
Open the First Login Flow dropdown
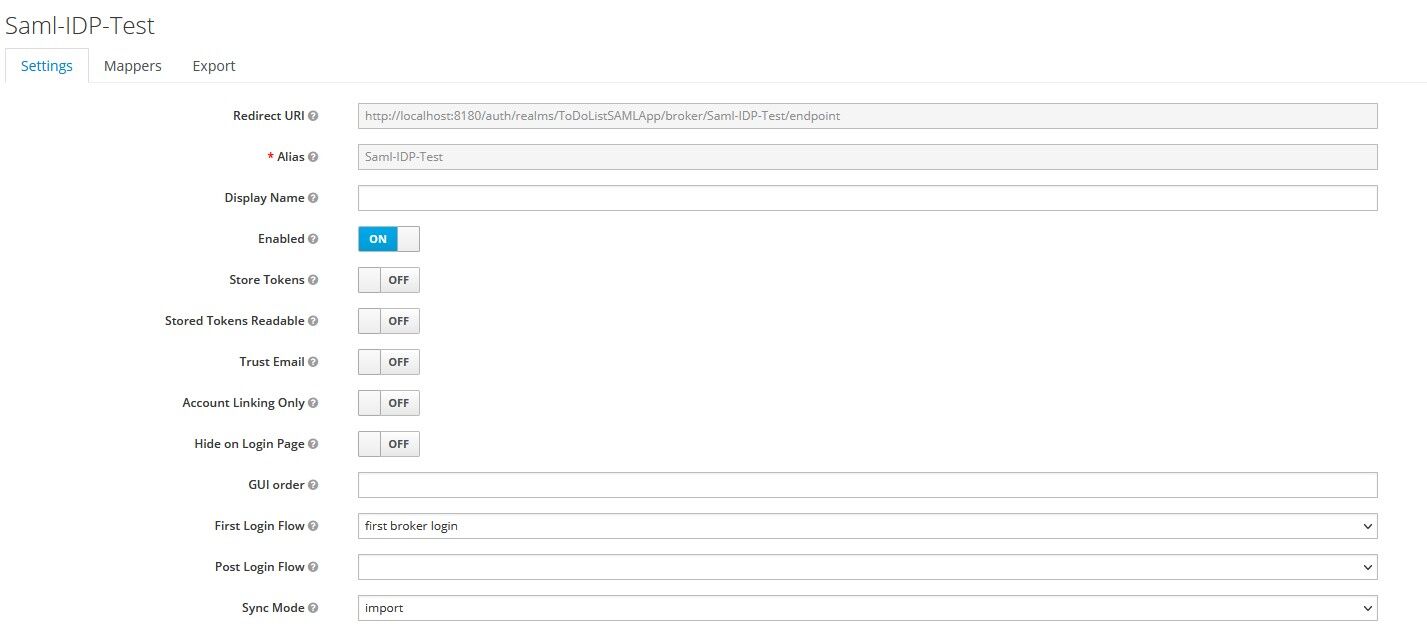tap(866, 526)
